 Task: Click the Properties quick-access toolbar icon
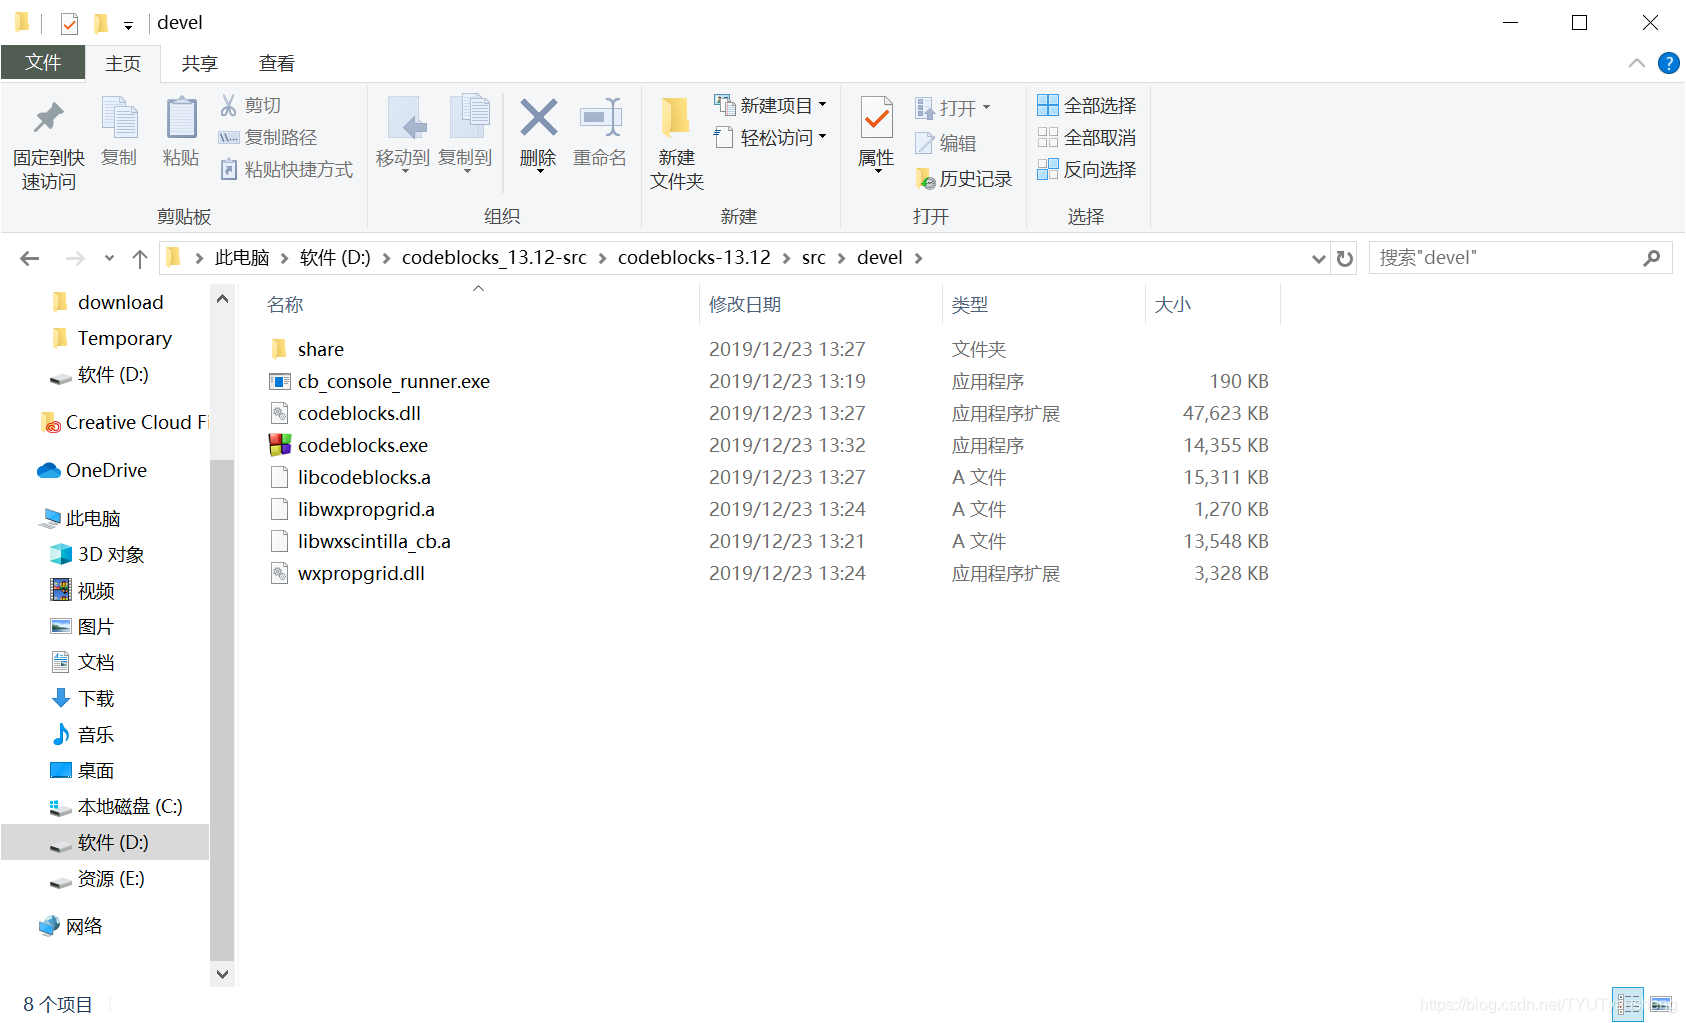pos(69,23)
